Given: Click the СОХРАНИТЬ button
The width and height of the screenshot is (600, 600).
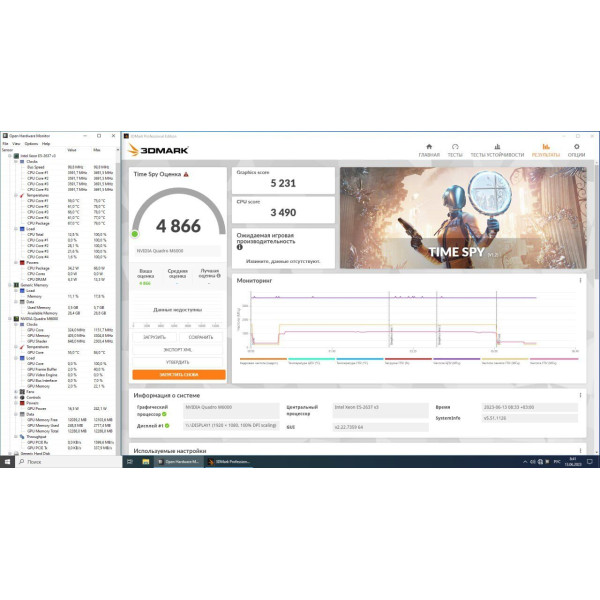Looking at the screenshot, I should (201, 337).
